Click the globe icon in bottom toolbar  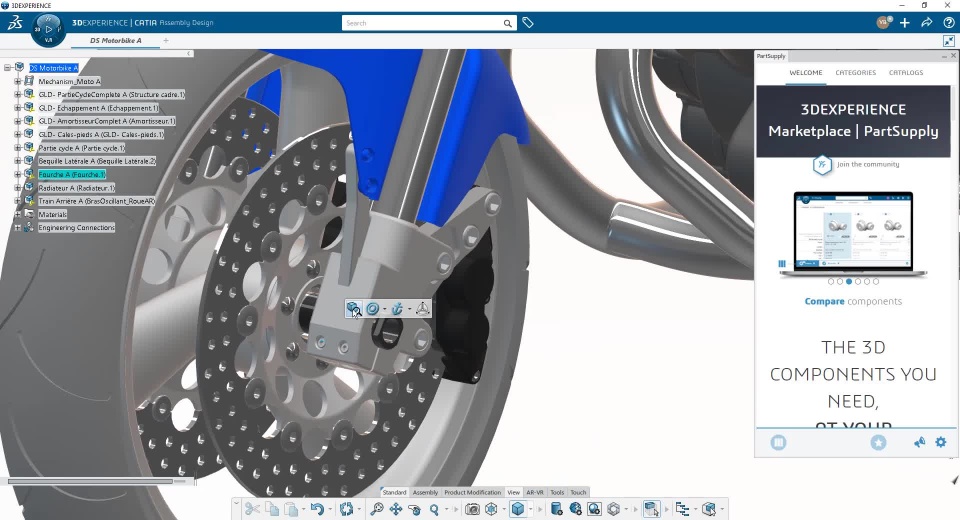576,509
